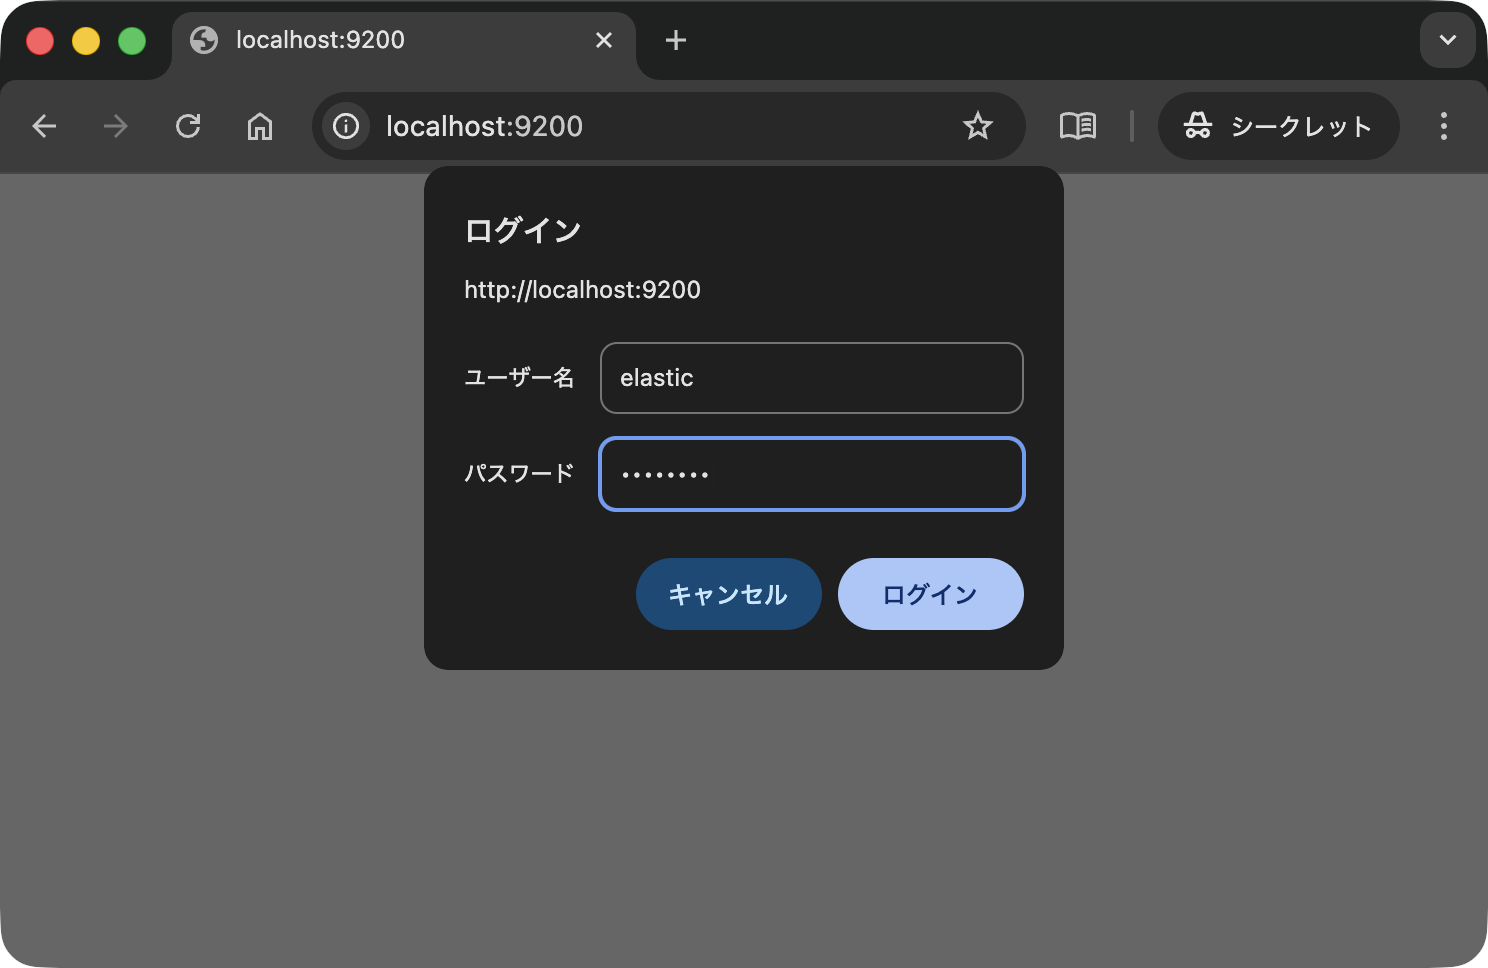Reload the localhost:9200 page
This screenshot has width=1488, height=968.
click(188, 126)
